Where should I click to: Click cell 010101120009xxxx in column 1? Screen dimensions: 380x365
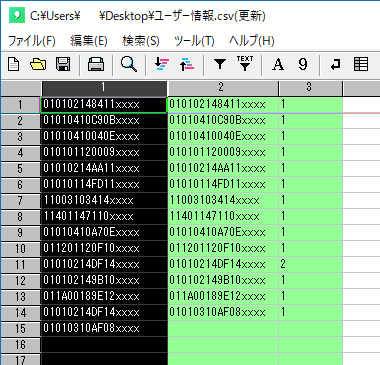(x=104, y=153)
